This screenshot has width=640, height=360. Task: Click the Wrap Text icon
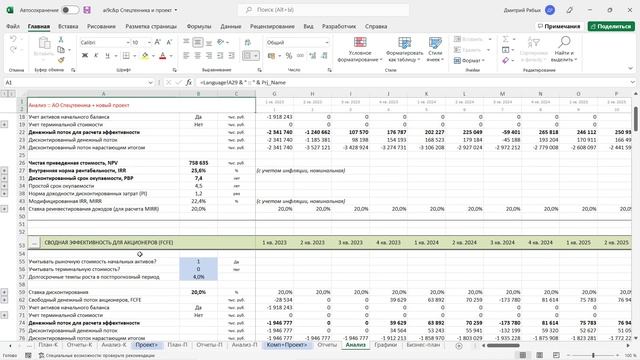coord(248,42)
